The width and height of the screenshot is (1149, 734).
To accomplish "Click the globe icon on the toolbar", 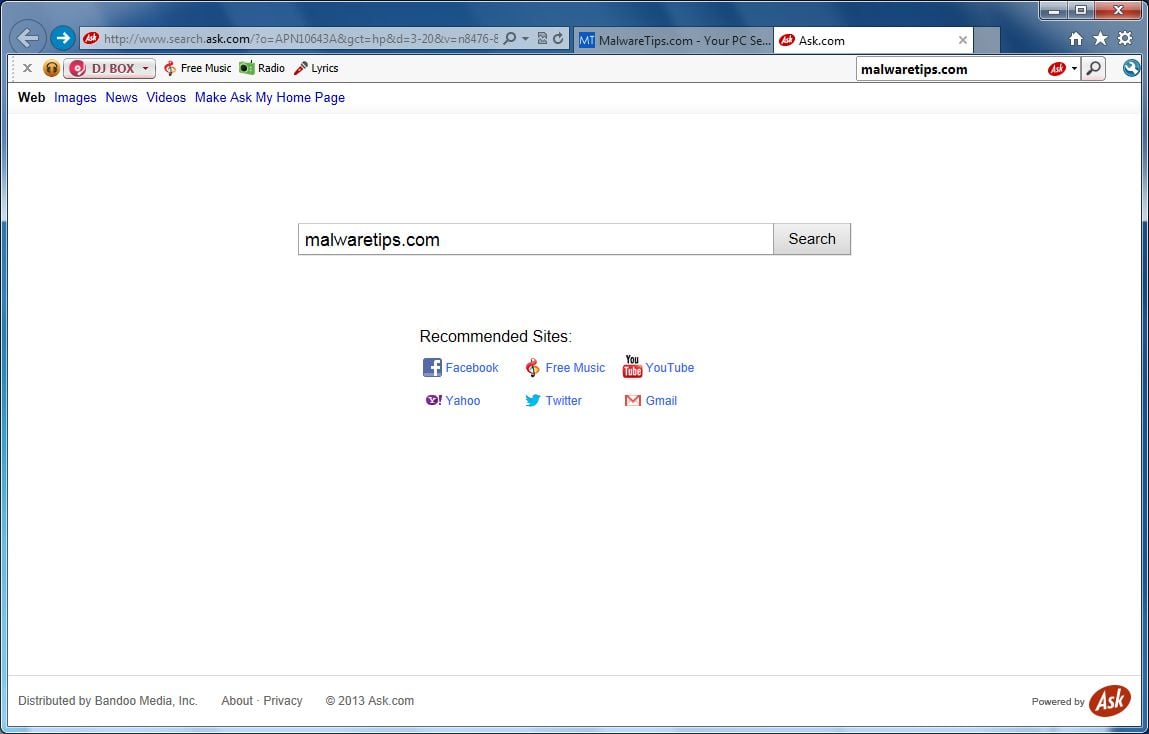I will (x=1131, y=69).
